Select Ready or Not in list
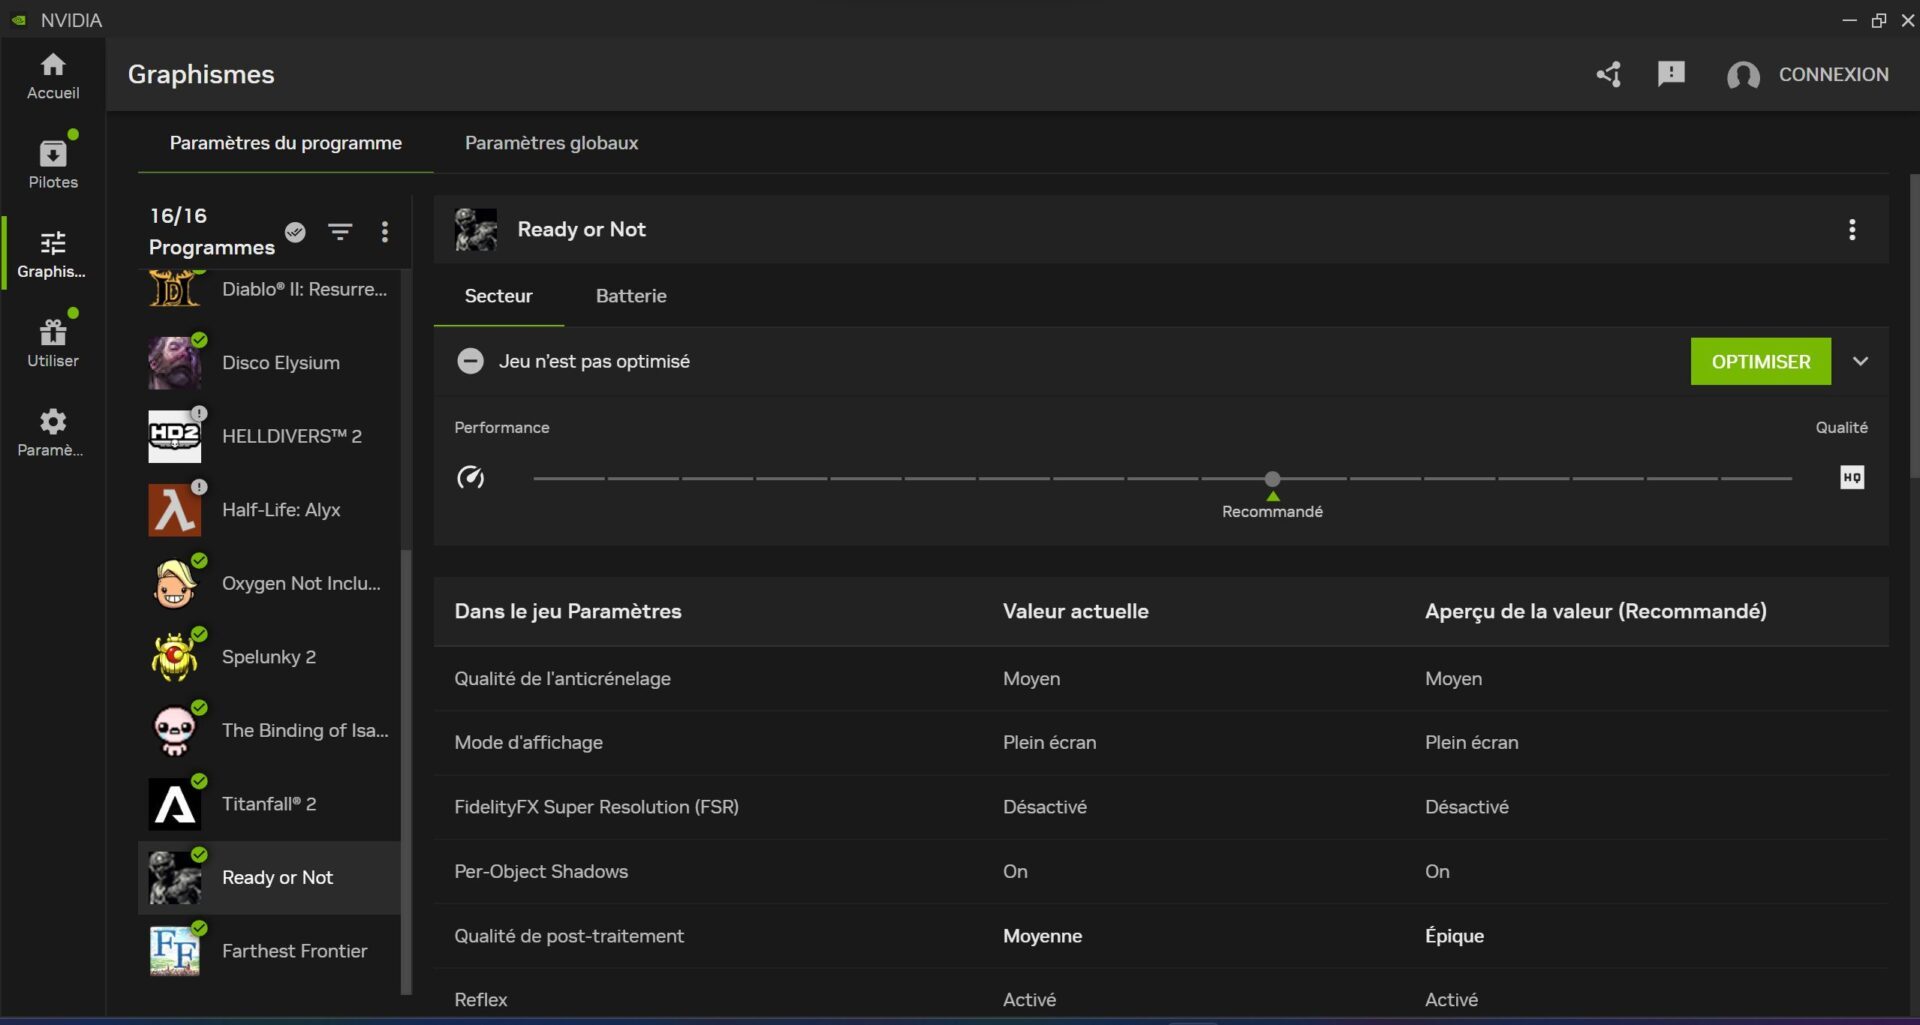The image size is (1920, 1025). pyautogui.click(x=269, y=877)
